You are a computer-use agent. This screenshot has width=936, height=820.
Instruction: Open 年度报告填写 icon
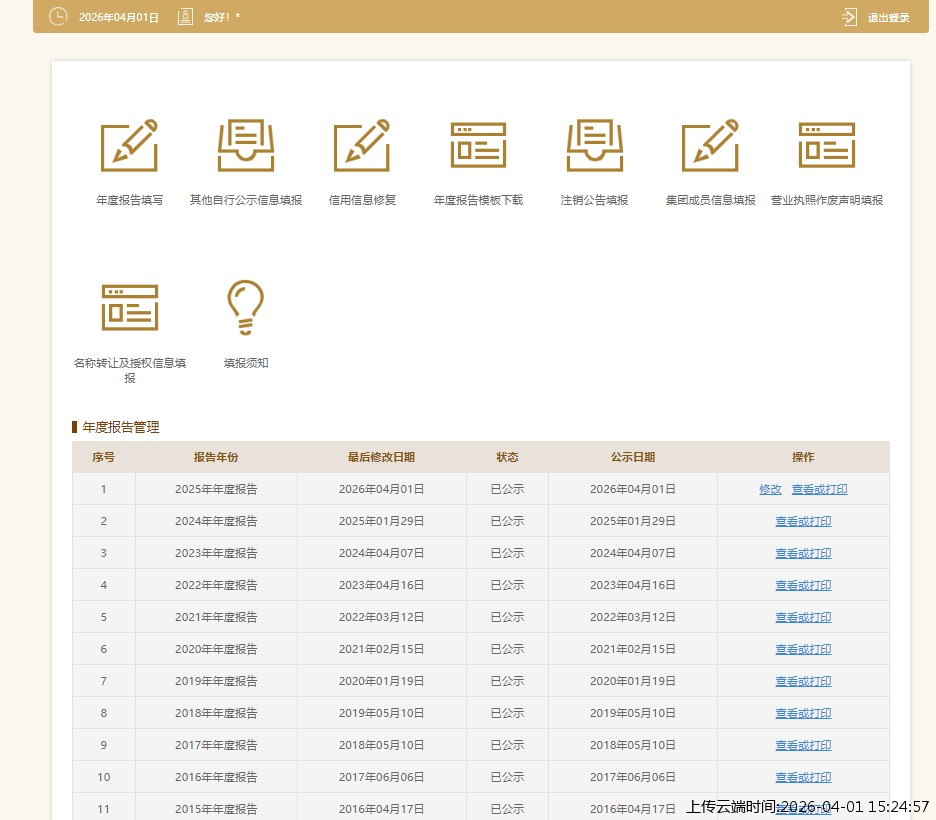click(129, 146)
